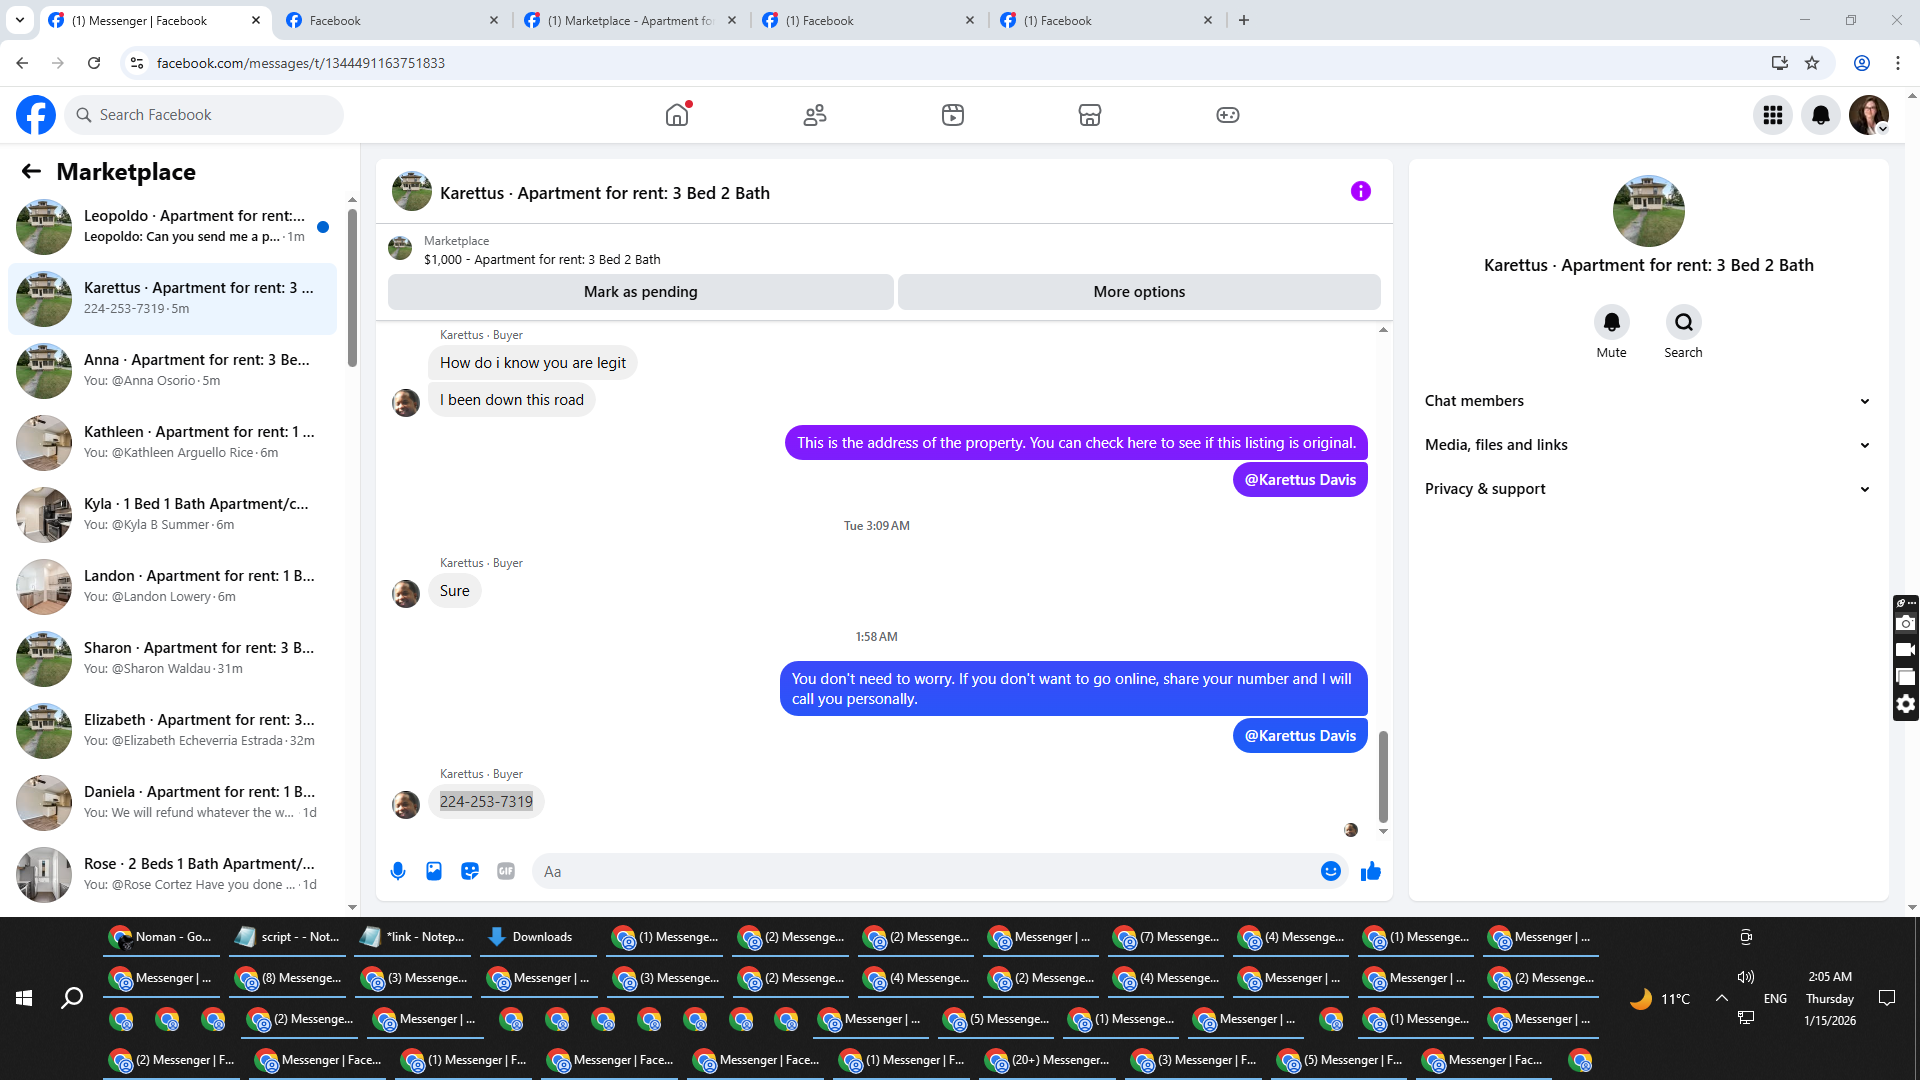Open the sticker picker icon
The width and height of the screenshot is (1920, 1080).
[x=470, y=871]
